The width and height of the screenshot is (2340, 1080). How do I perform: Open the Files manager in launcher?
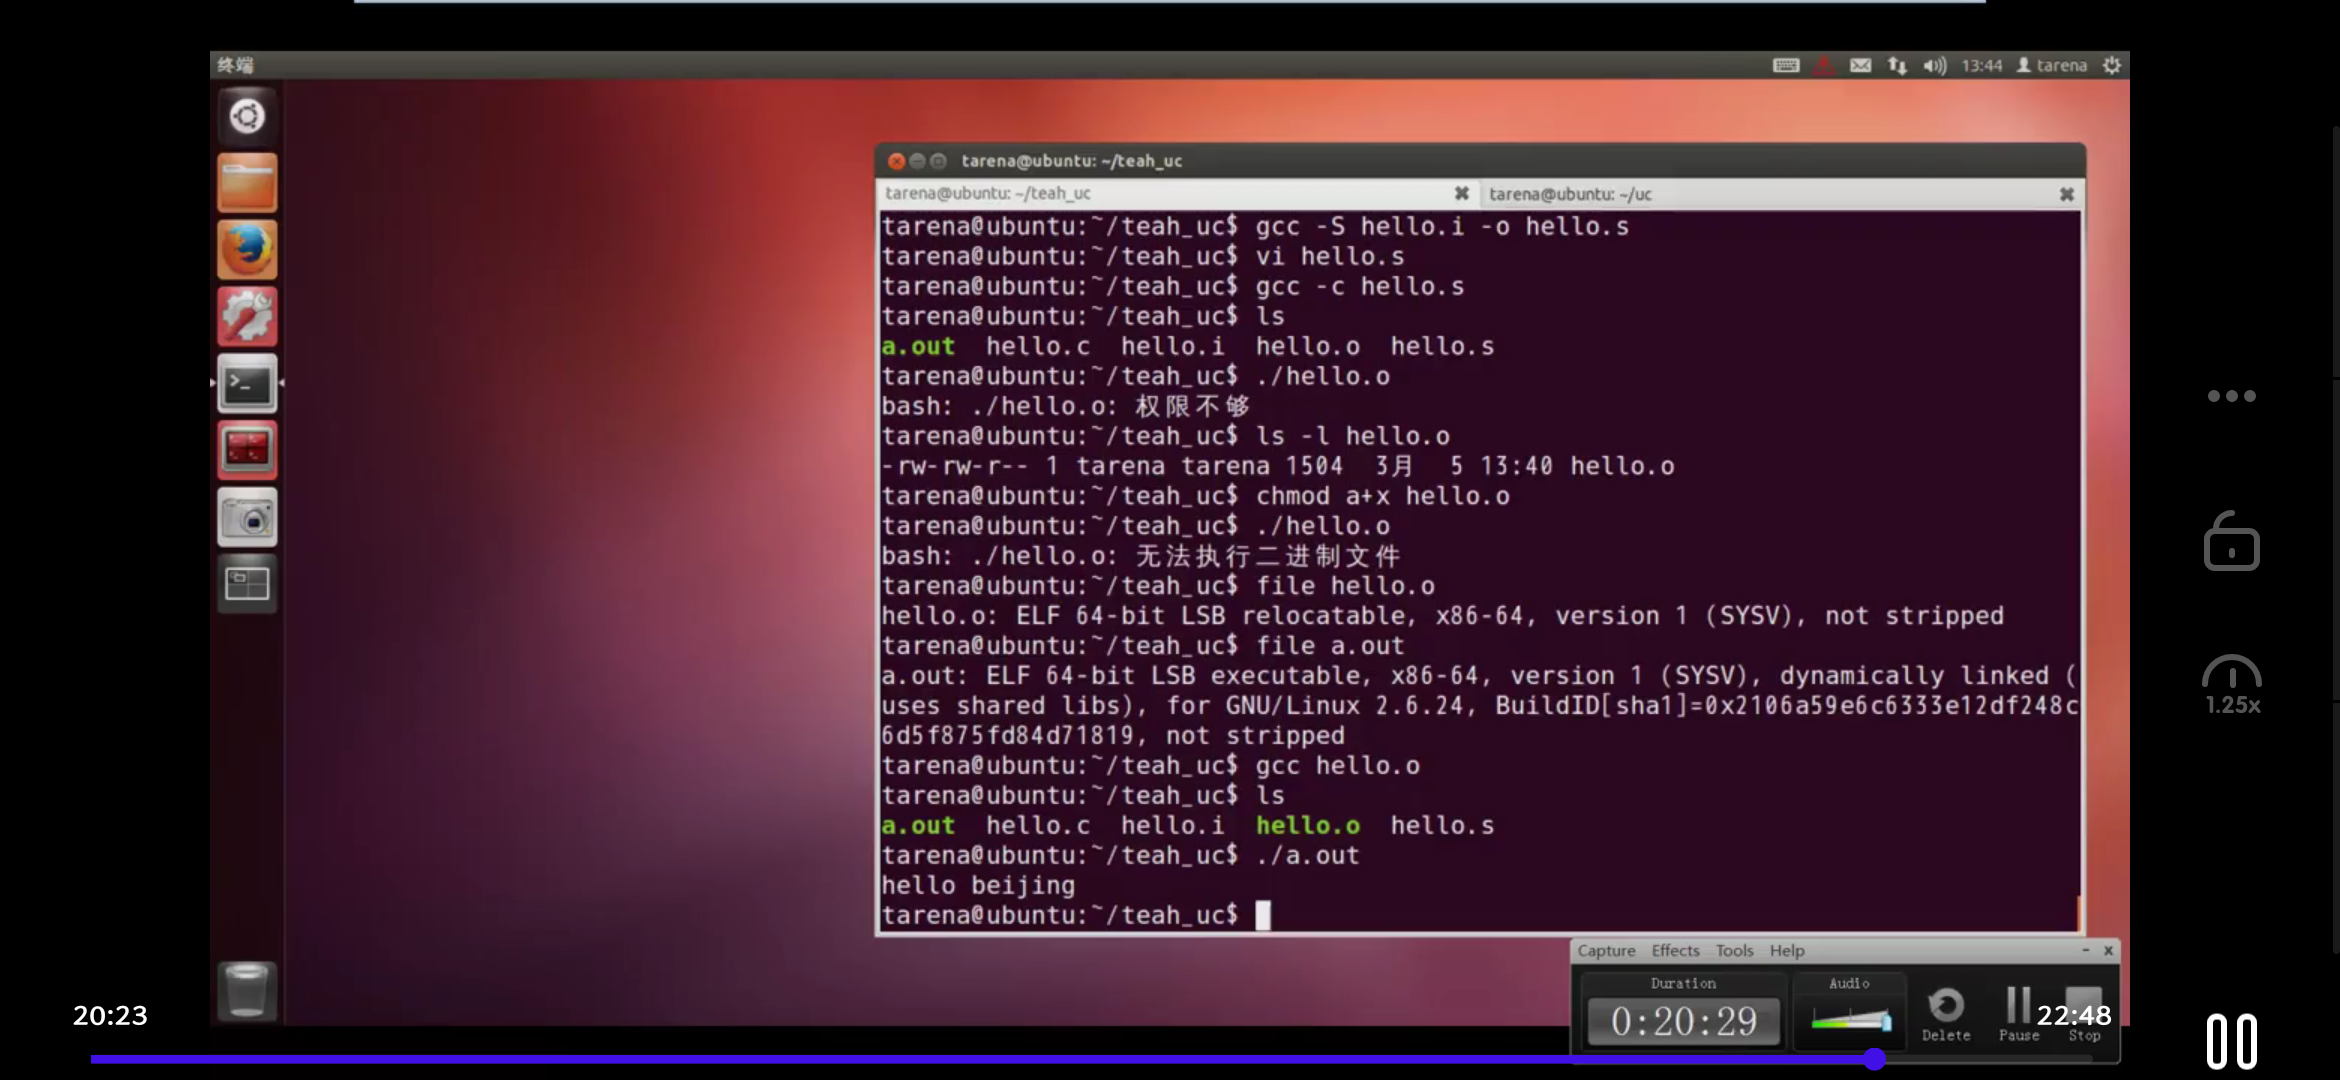pos(247,184)
